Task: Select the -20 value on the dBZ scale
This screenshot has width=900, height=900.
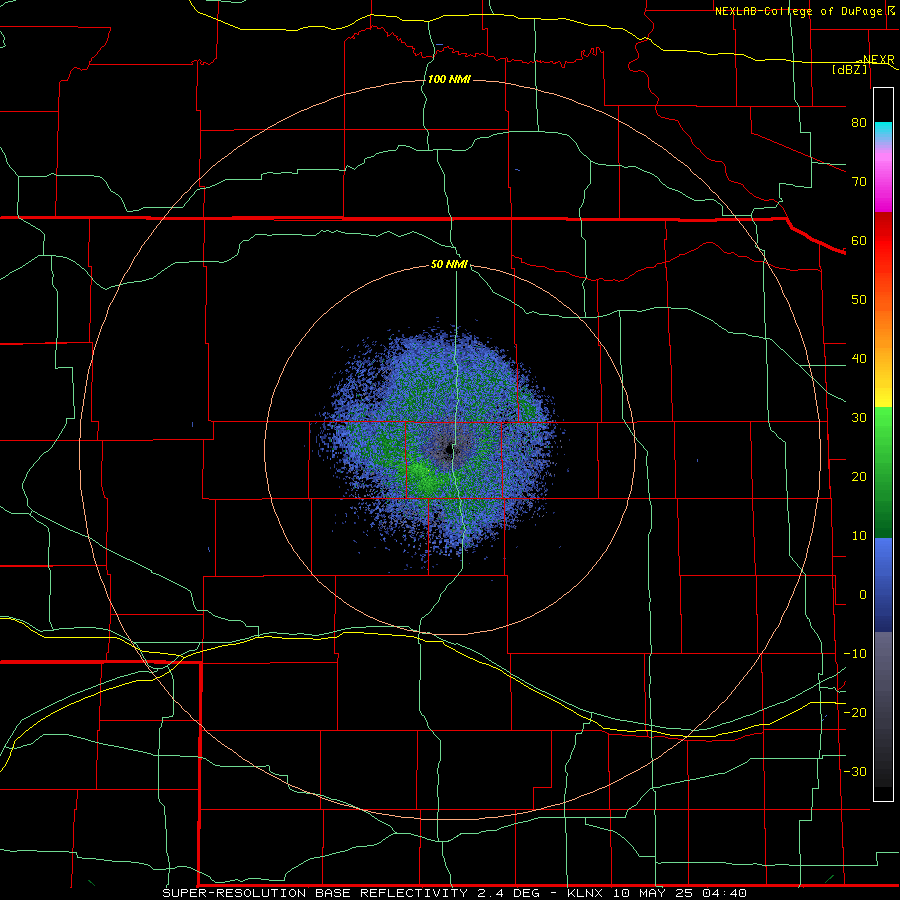Action: pyautogui.click(x=855, y=712)
